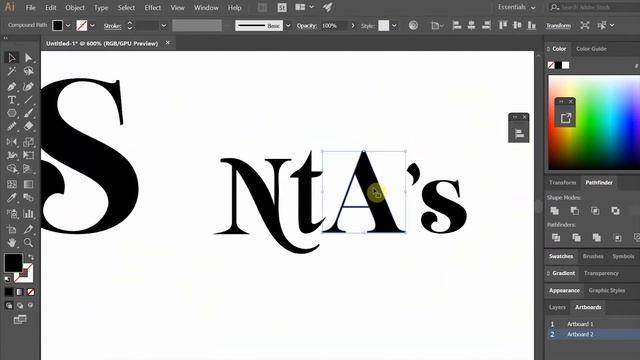Click the toolbox Fill color box
The image size is (640, 360).
[x=13, y=263]
